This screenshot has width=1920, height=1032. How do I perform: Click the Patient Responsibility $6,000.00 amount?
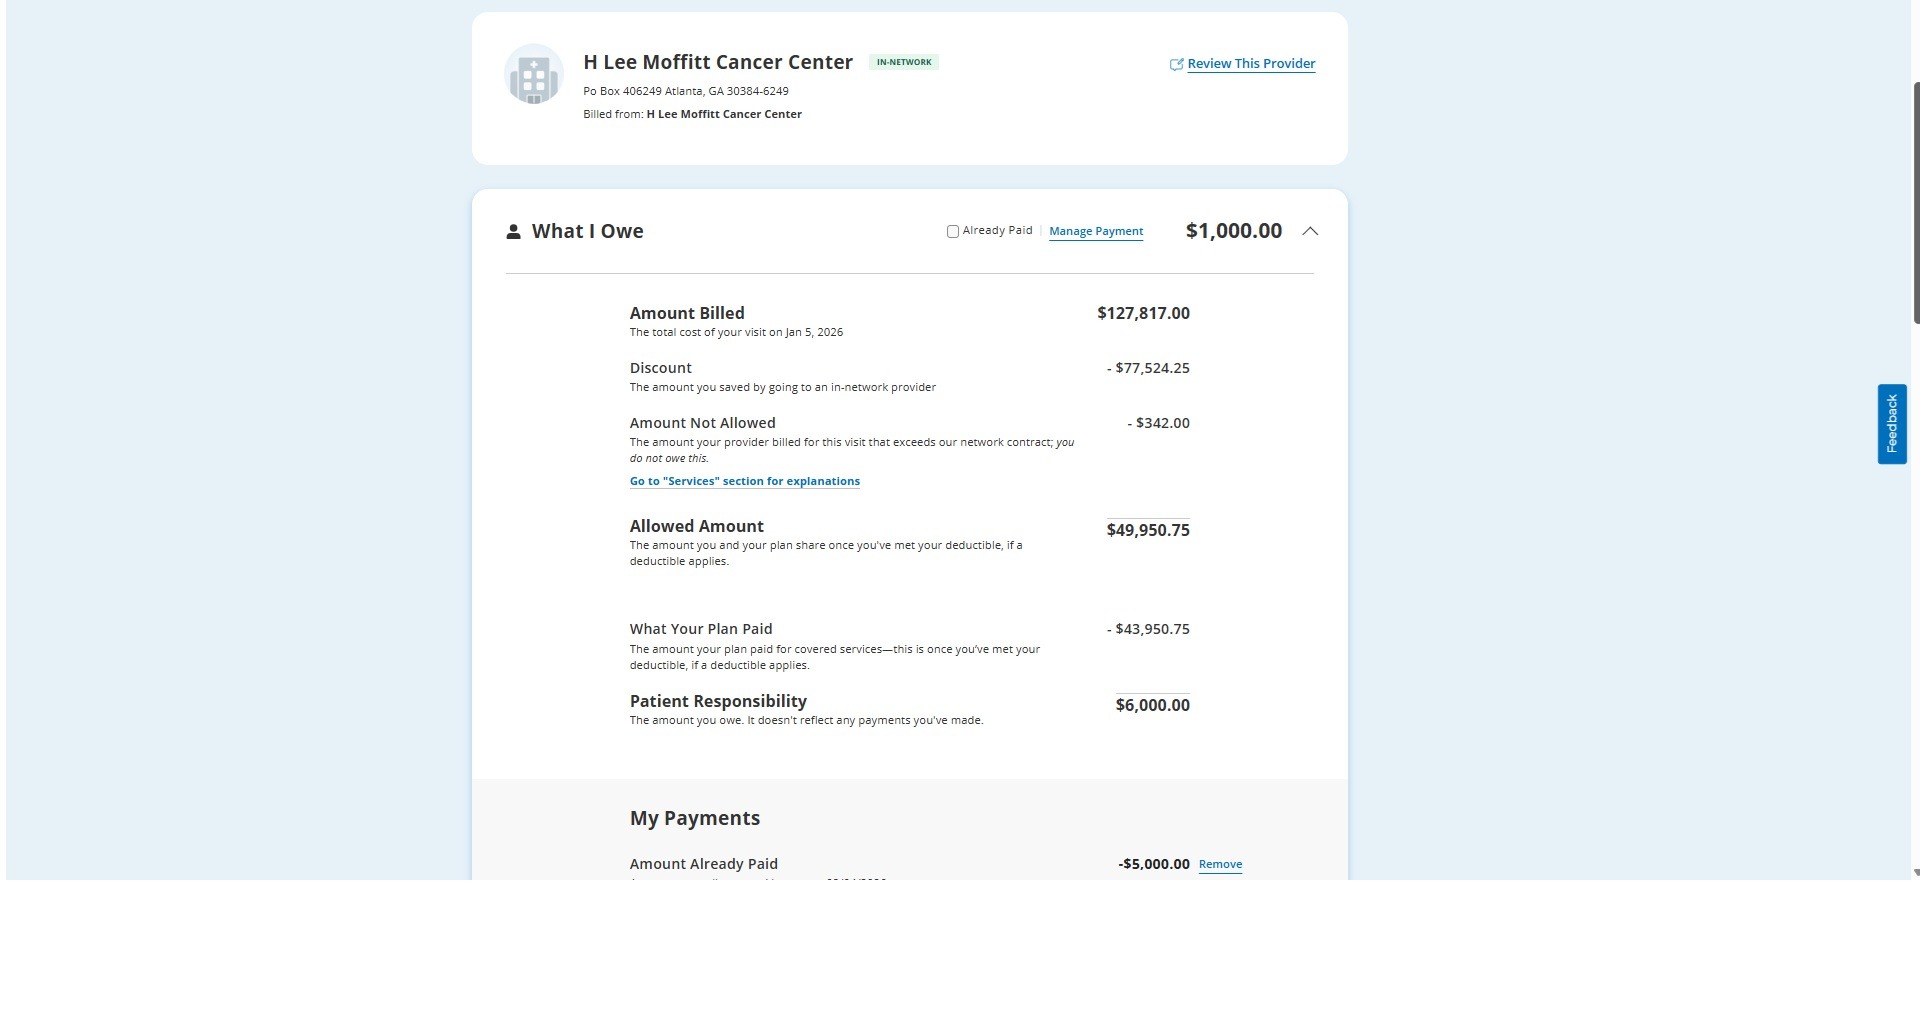pyautogui.click(x=1152, y=705)
